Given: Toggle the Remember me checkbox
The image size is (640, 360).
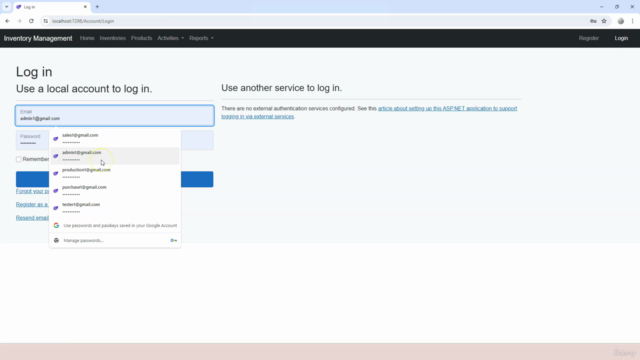Looking at the screenshot, I should pyautogui.click(x=19, y=159).
